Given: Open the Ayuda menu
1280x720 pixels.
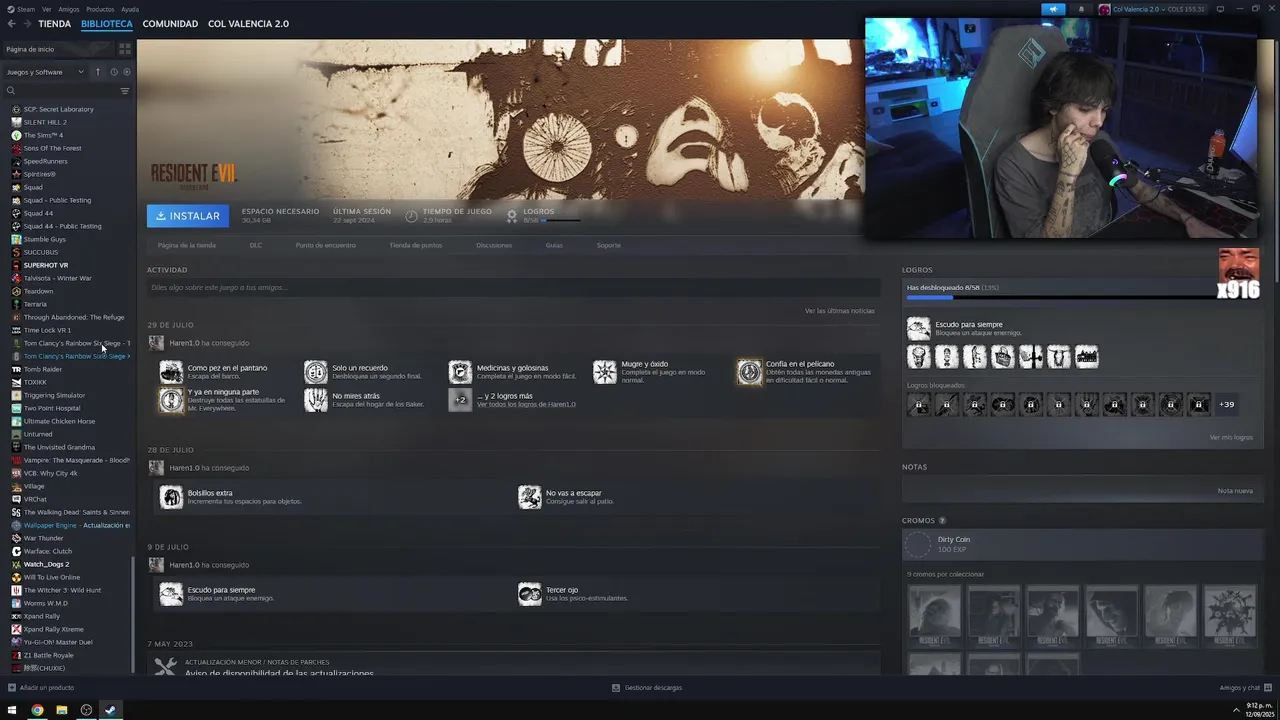Looking at the screenshot, I should pos(130,9).
